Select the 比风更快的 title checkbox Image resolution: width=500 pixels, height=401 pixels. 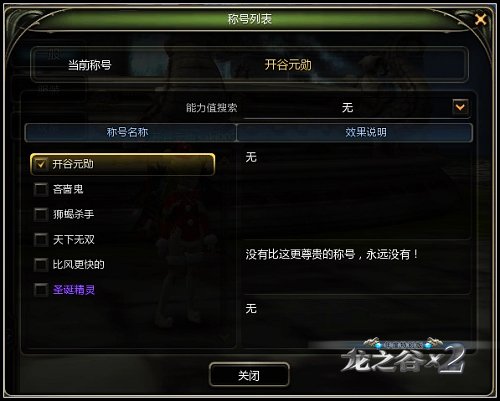[x=41, y=265]
